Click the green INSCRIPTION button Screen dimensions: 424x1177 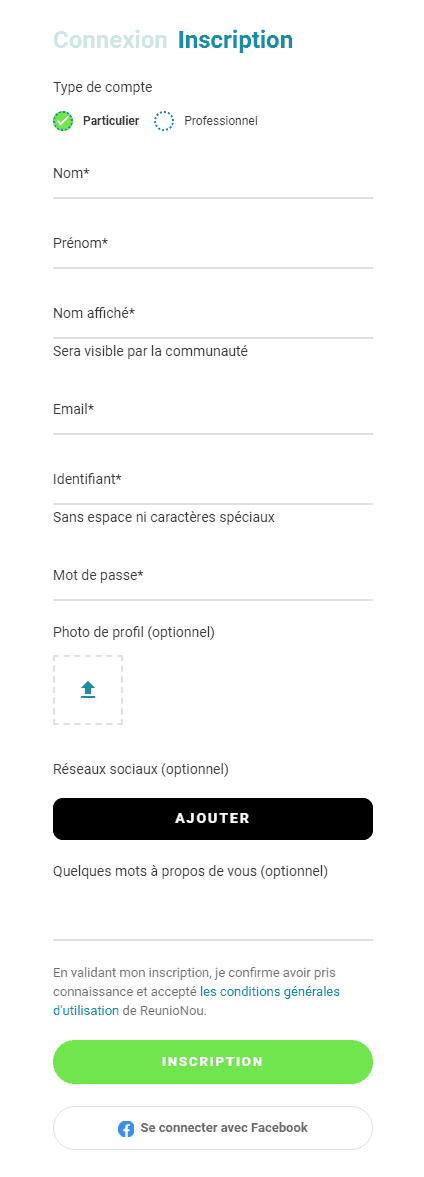coord(213,1061)
